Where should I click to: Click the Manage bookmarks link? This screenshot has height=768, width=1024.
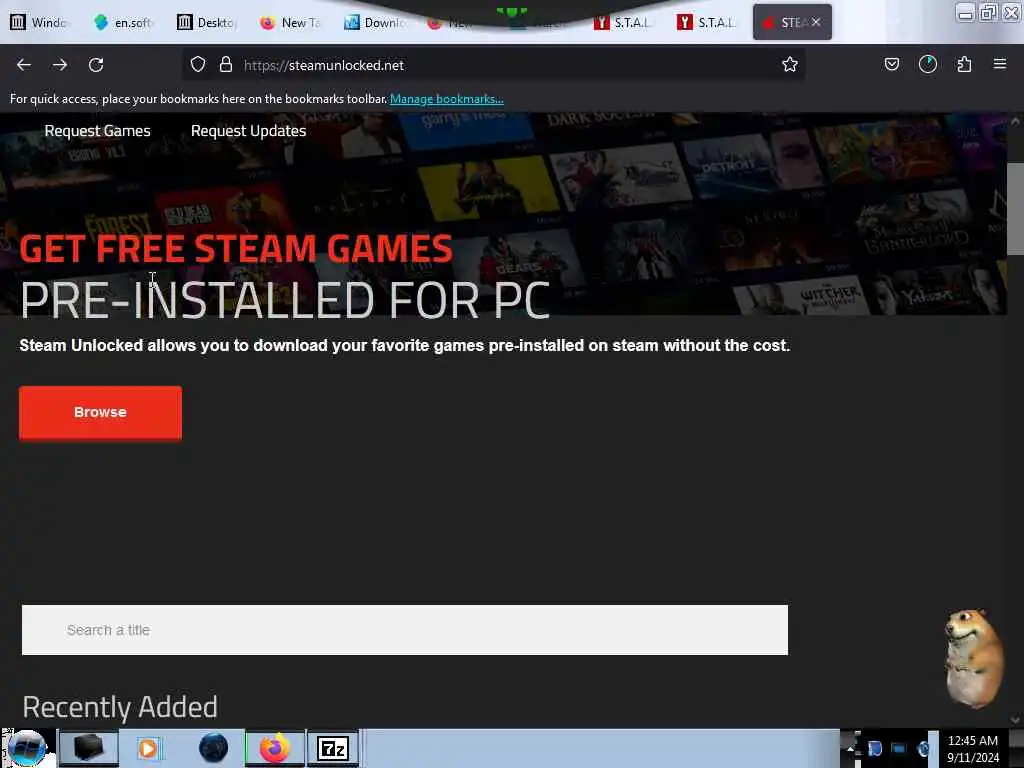pyautogui.click(x=447, y=99)
